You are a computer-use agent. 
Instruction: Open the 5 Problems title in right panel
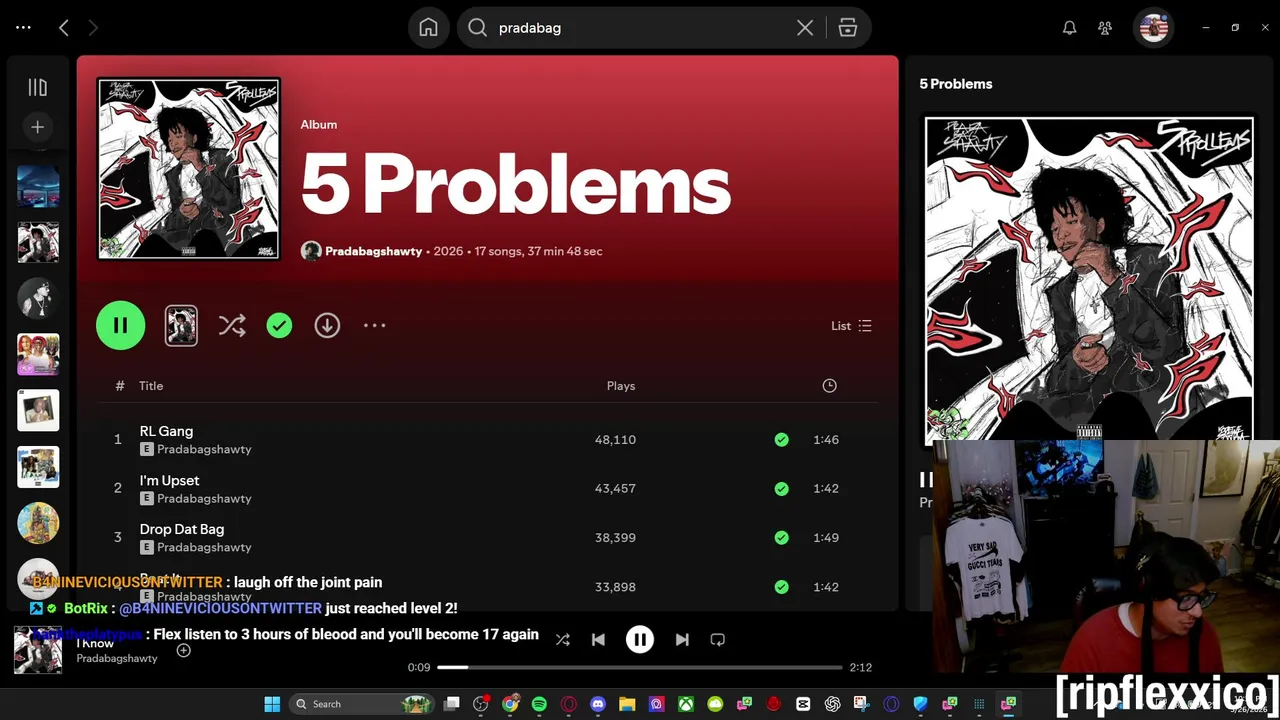956,84
